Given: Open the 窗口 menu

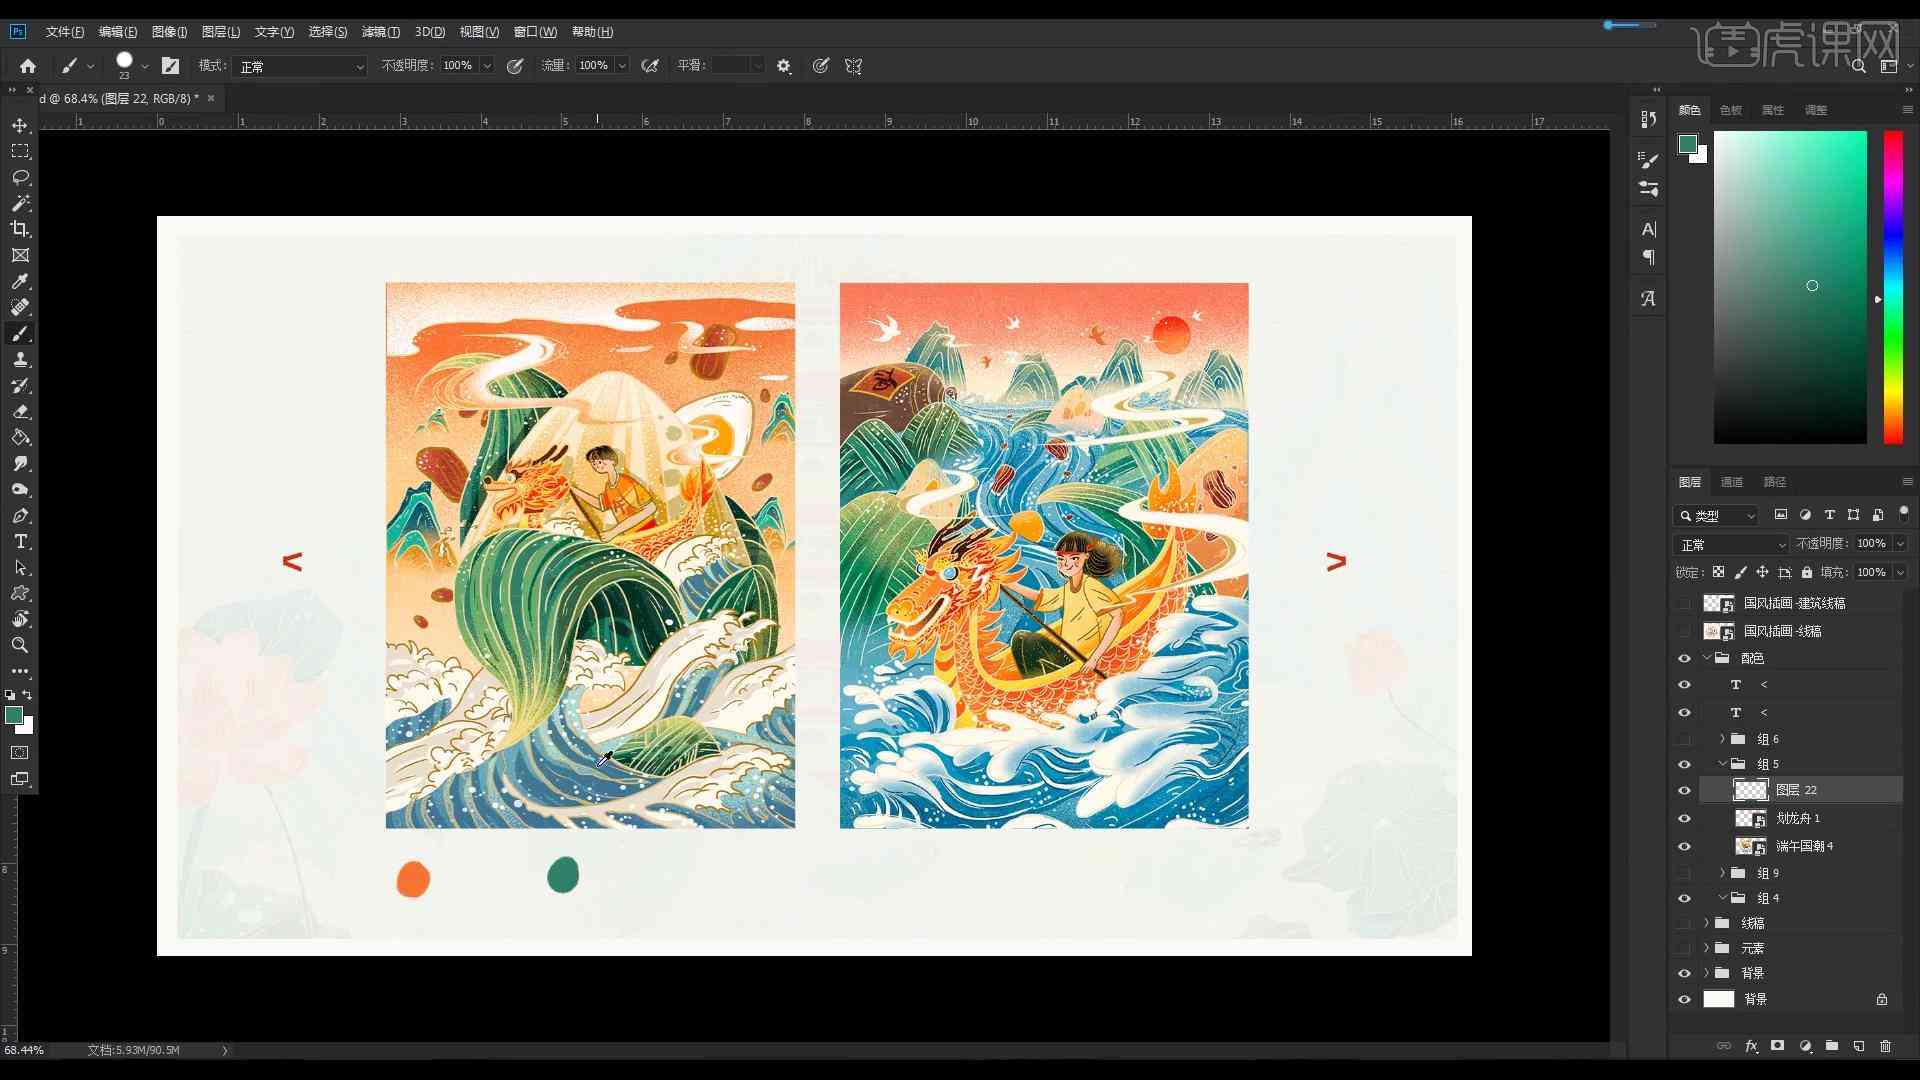Looking at the screenshot, I should [x=535, y=32].
